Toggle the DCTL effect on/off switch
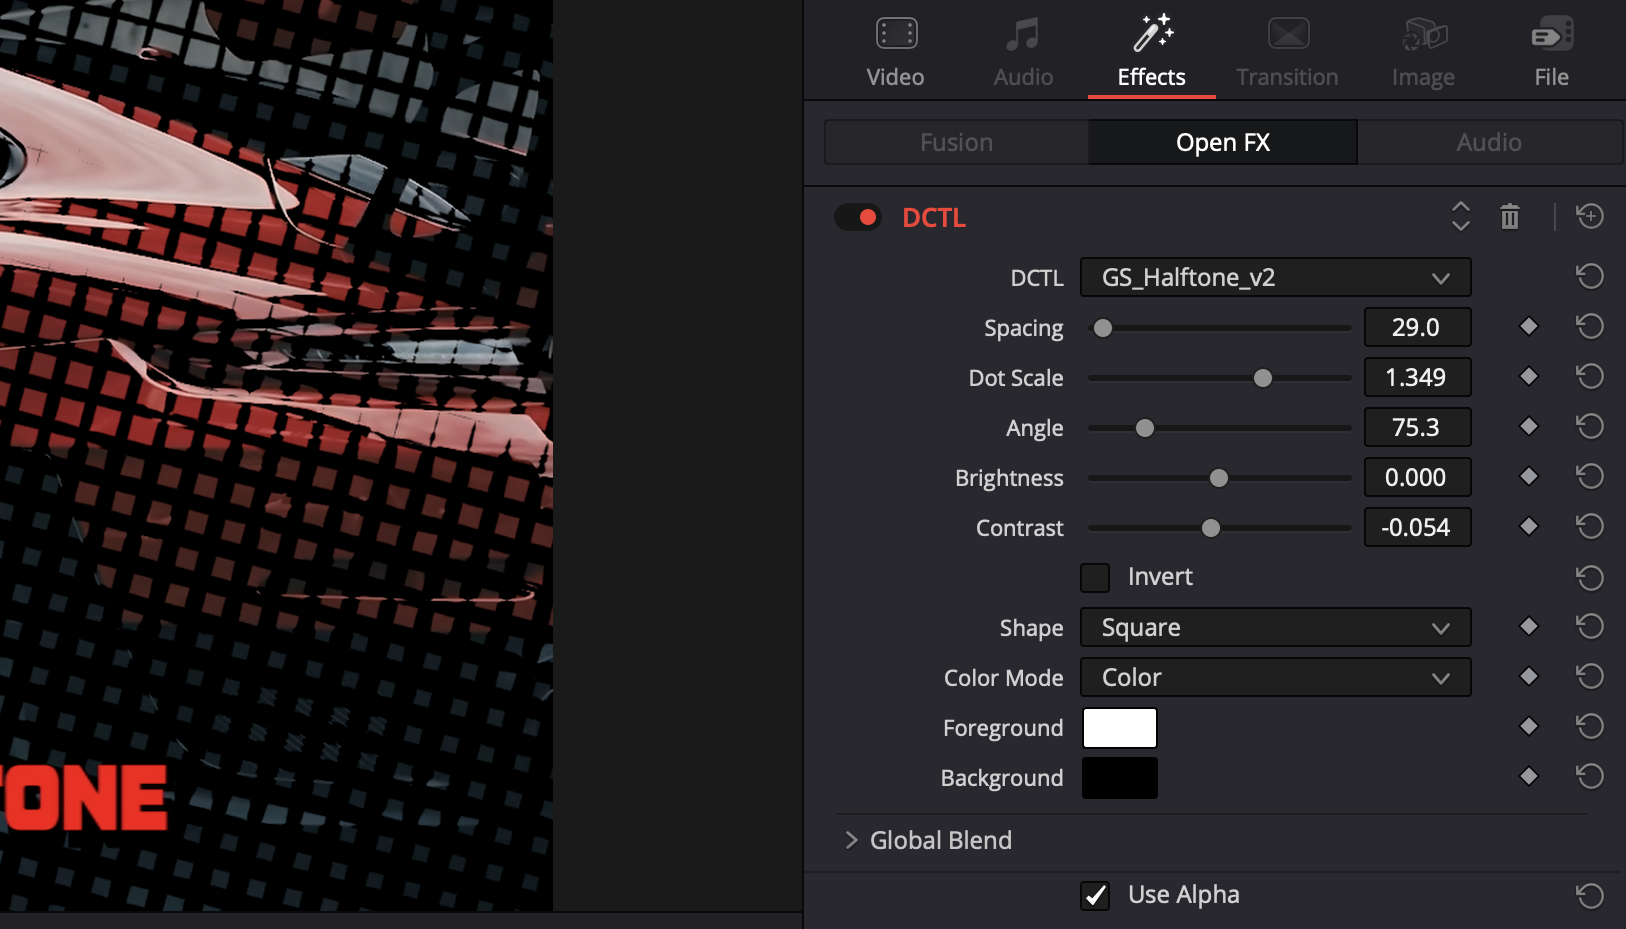The image size is (1626, 929). click(858, 217)
